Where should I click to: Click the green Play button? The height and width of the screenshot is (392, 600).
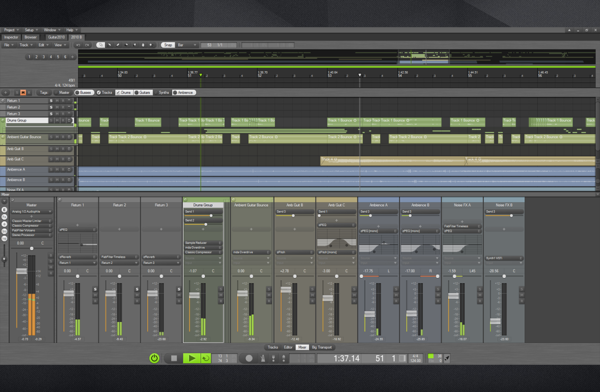click(x=191, y=358)
